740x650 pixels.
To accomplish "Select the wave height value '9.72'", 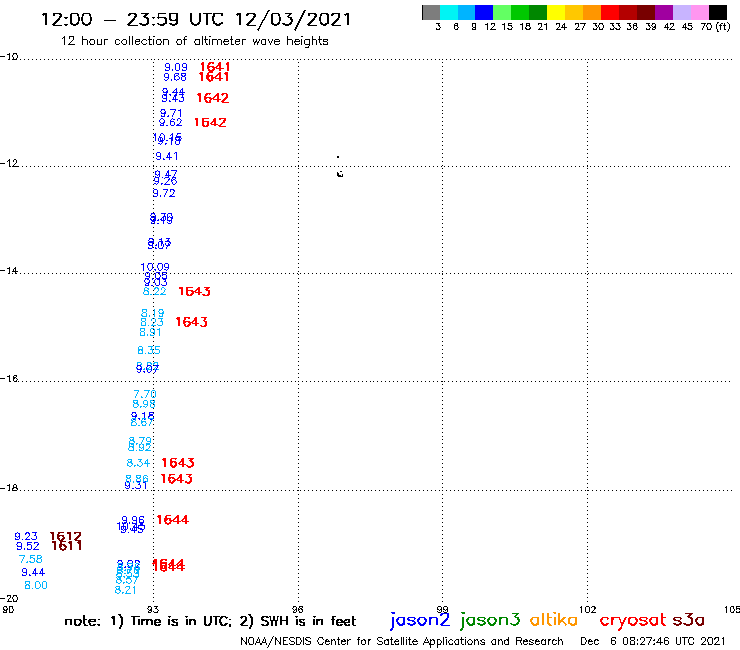I will click(164, 193).
